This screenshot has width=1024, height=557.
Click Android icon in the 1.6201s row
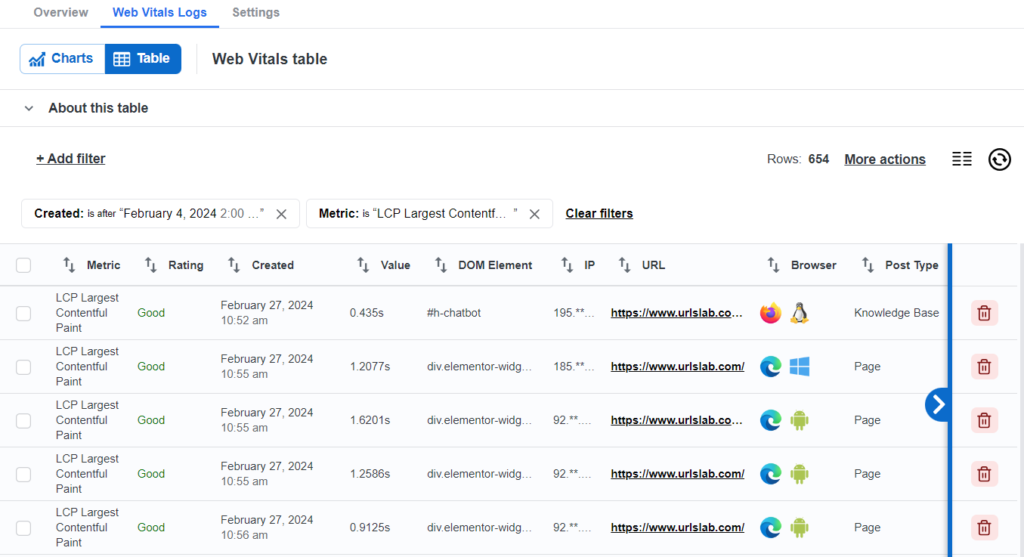[x=799, y=421]
